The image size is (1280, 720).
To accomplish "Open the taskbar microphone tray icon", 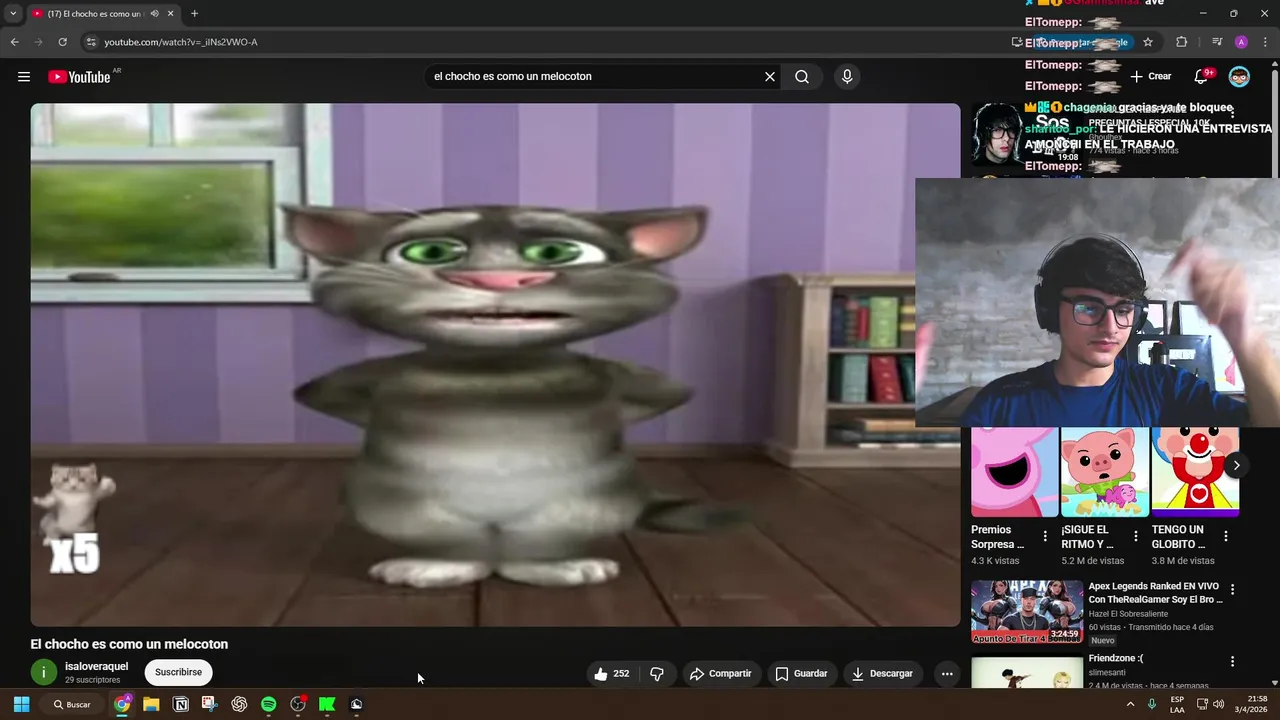I will click(x=1152, y=704).
